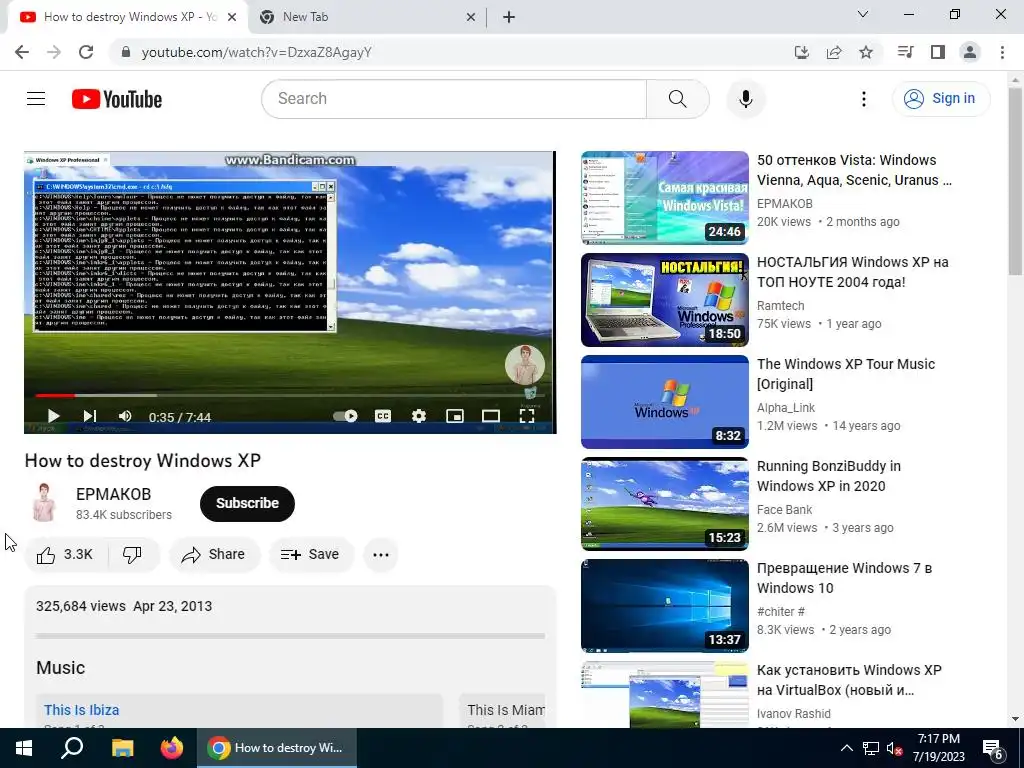Image resolution: width=1024 pixels, height=768 pixels.
Task: Skip to next video
Action: (x=89, y=416)
